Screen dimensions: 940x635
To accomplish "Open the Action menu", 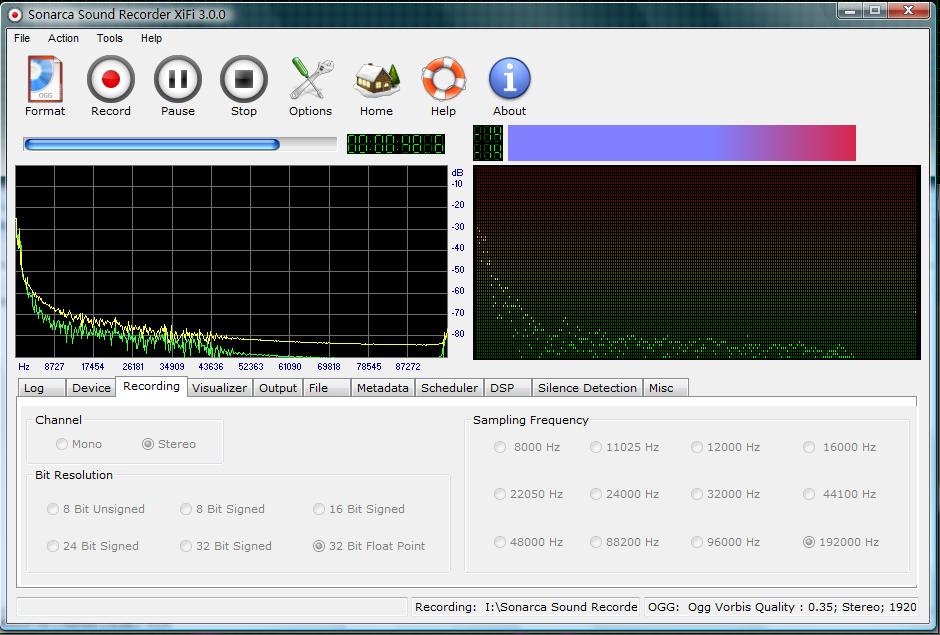I will [63, 38].
